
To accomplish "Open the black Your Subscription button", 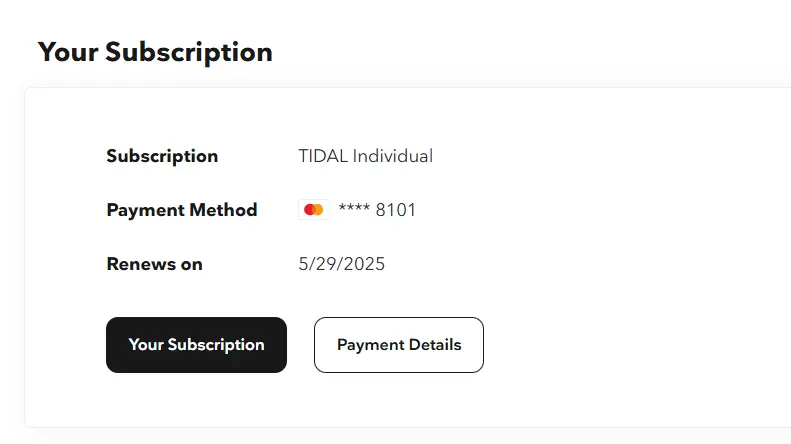I will click(x=196, y=345).
